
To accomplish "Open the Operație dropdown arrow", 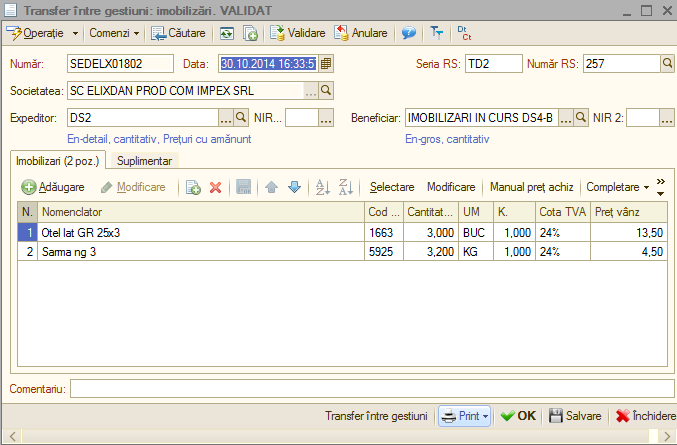I will click(75, 33).
